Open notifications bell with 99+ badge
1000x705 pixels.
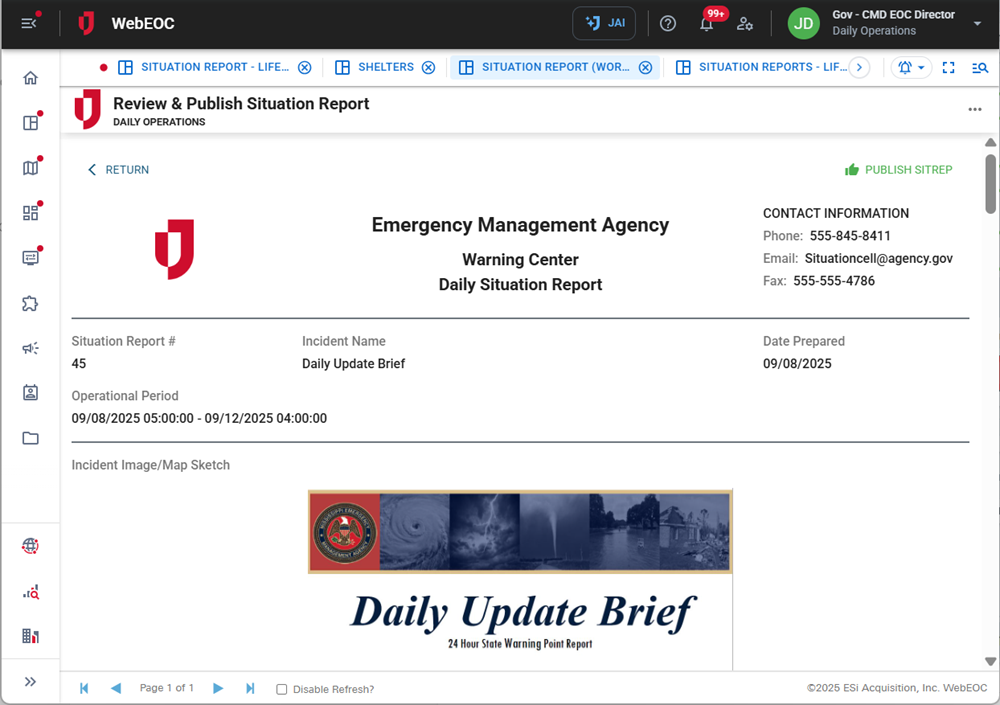click(x=707, y=24)
